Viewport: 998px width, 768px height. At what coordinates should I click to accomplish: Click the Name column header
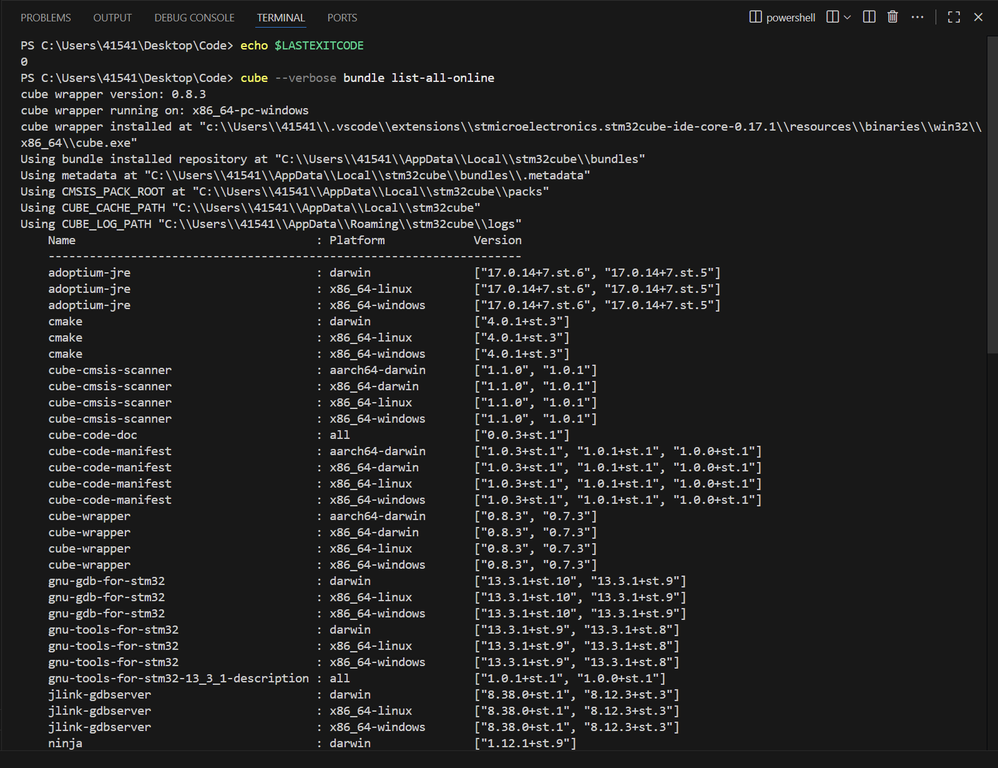pos(62,241)
